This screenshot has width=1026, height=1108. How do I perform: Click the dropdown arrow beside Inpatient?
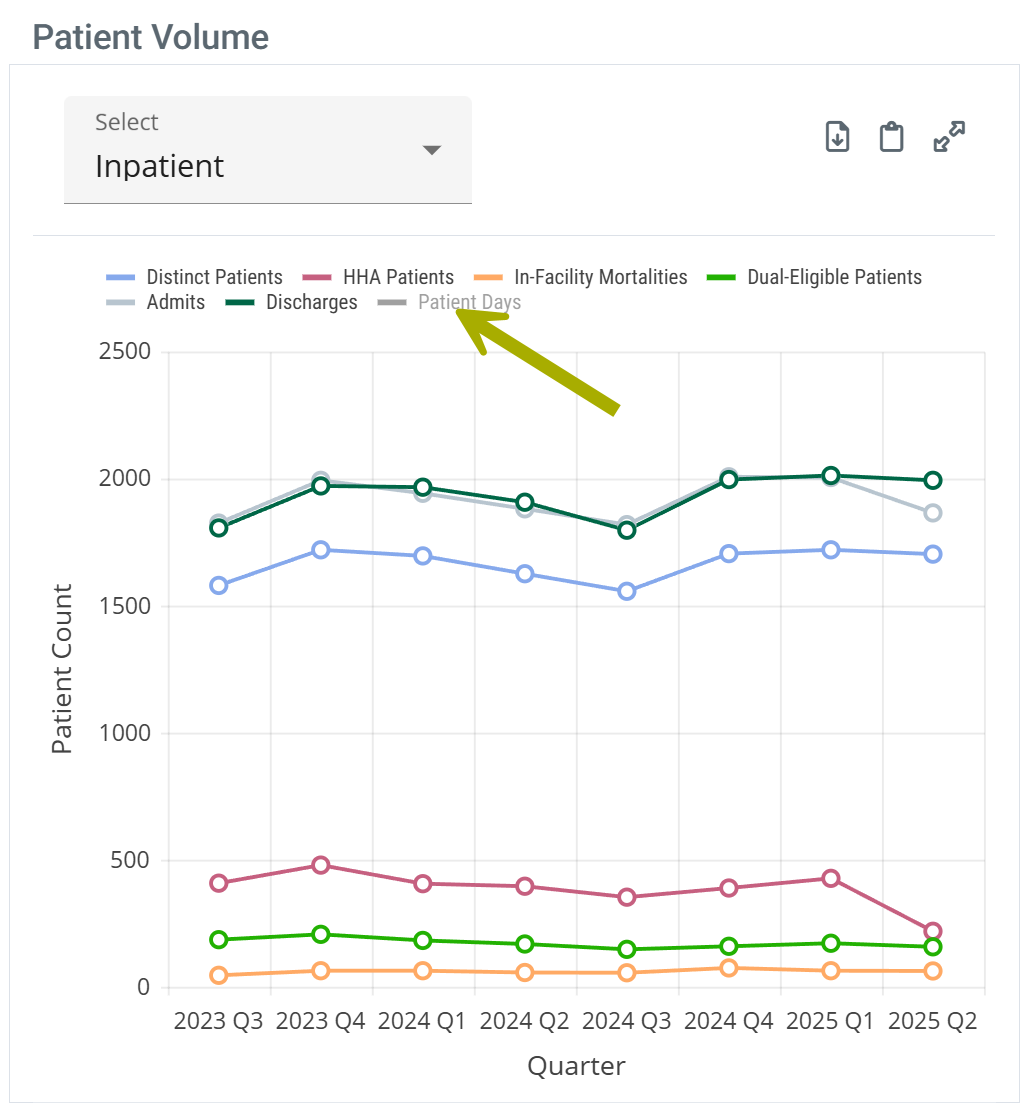(x=431, y=150)
